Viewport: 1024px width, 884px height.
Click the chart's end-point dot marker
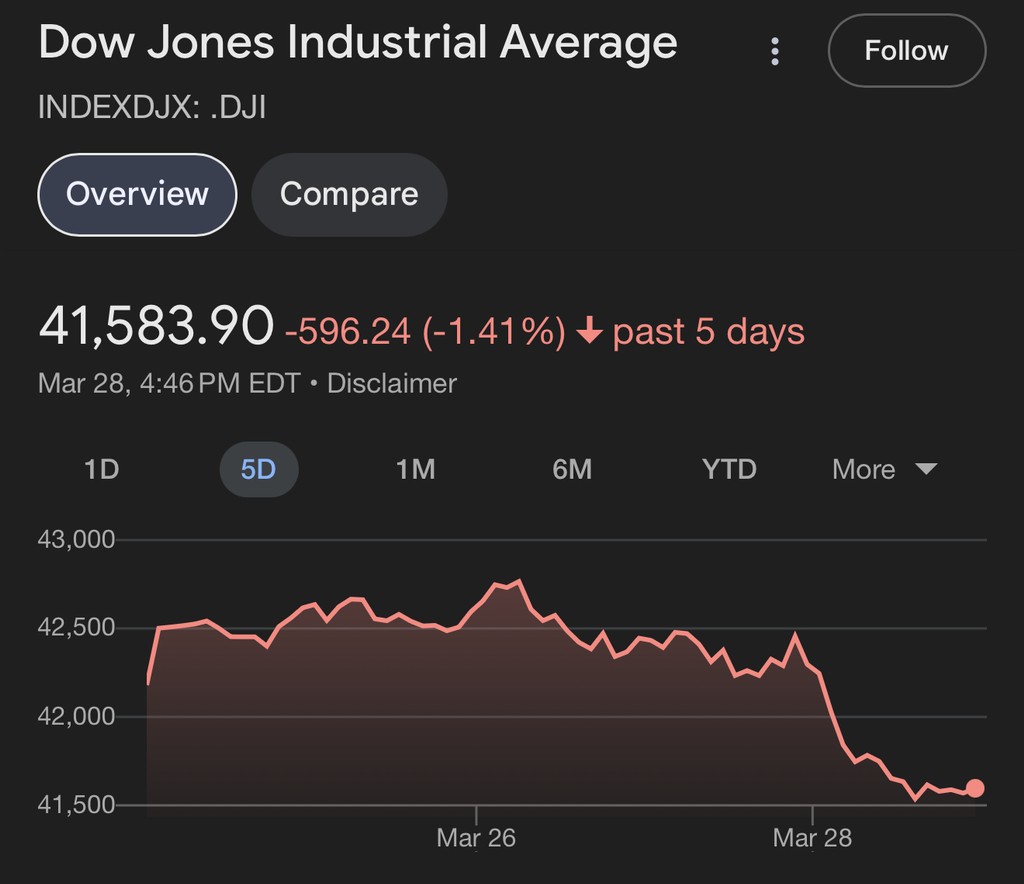pyautogui.click(x=975, y=789)
